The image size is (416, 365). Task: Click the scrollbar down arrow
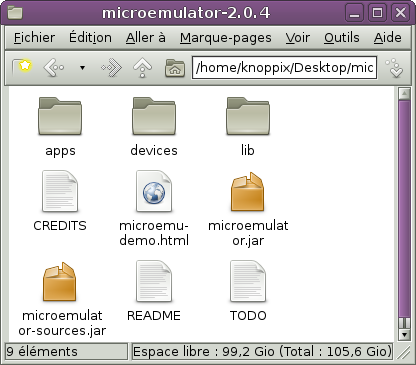pos(404,334)
